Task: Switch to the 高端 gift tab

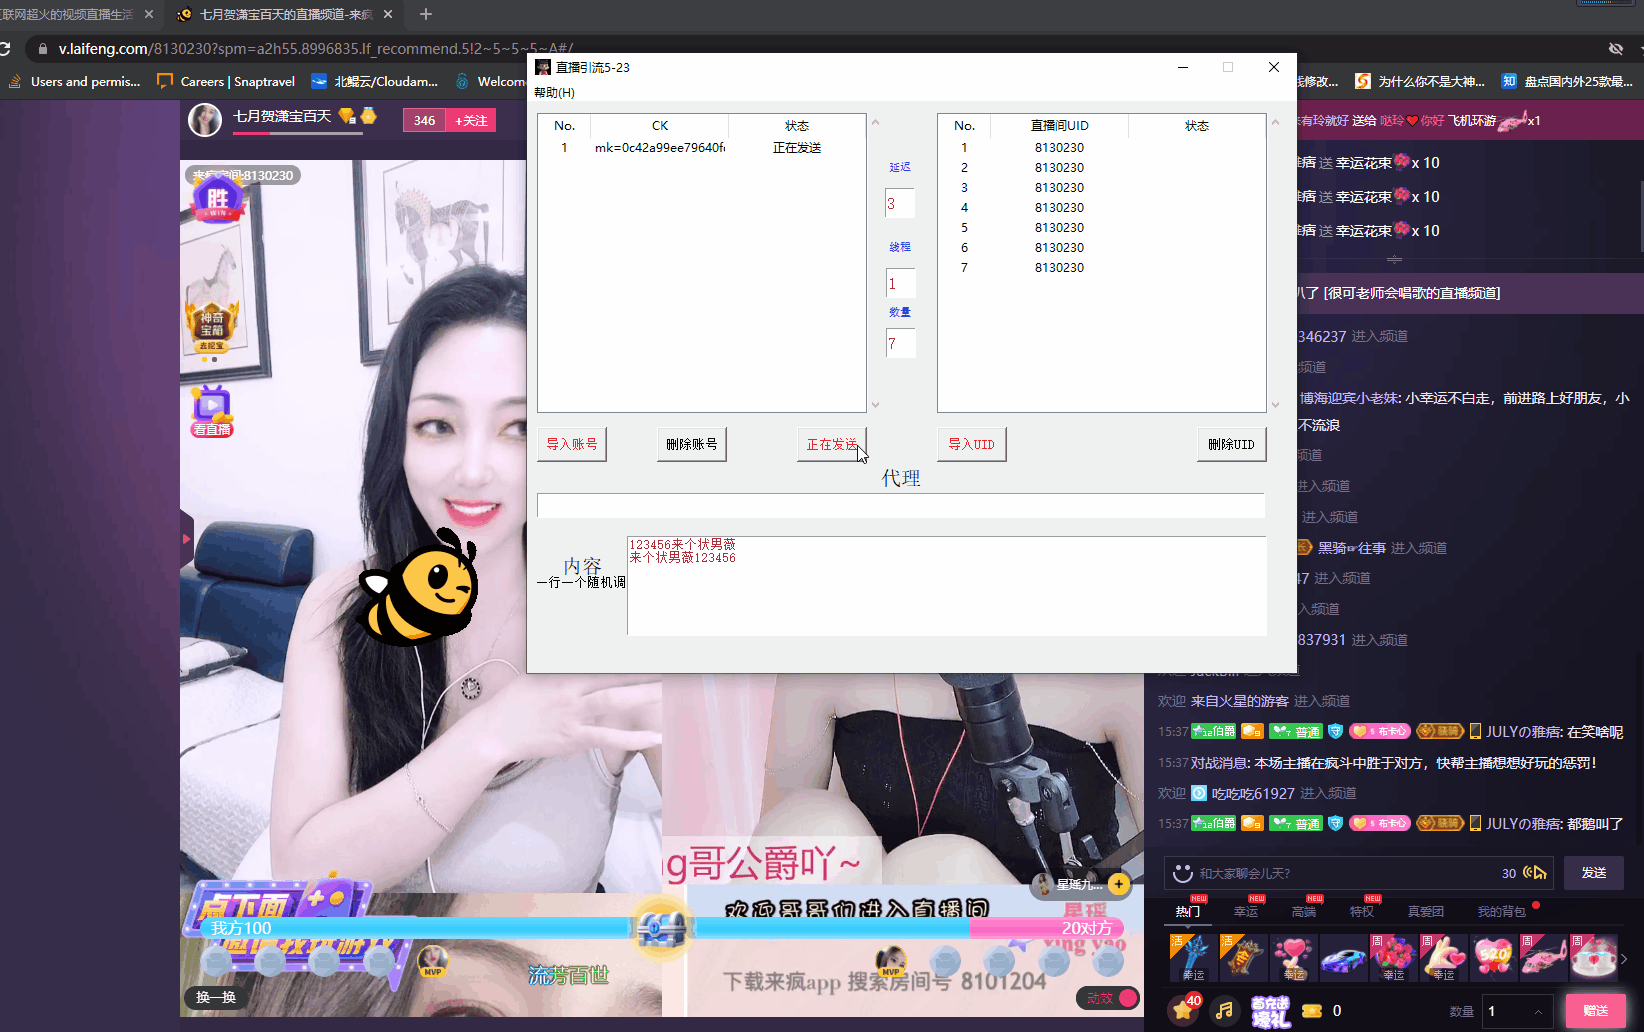Action: (x=1304, y=911)
